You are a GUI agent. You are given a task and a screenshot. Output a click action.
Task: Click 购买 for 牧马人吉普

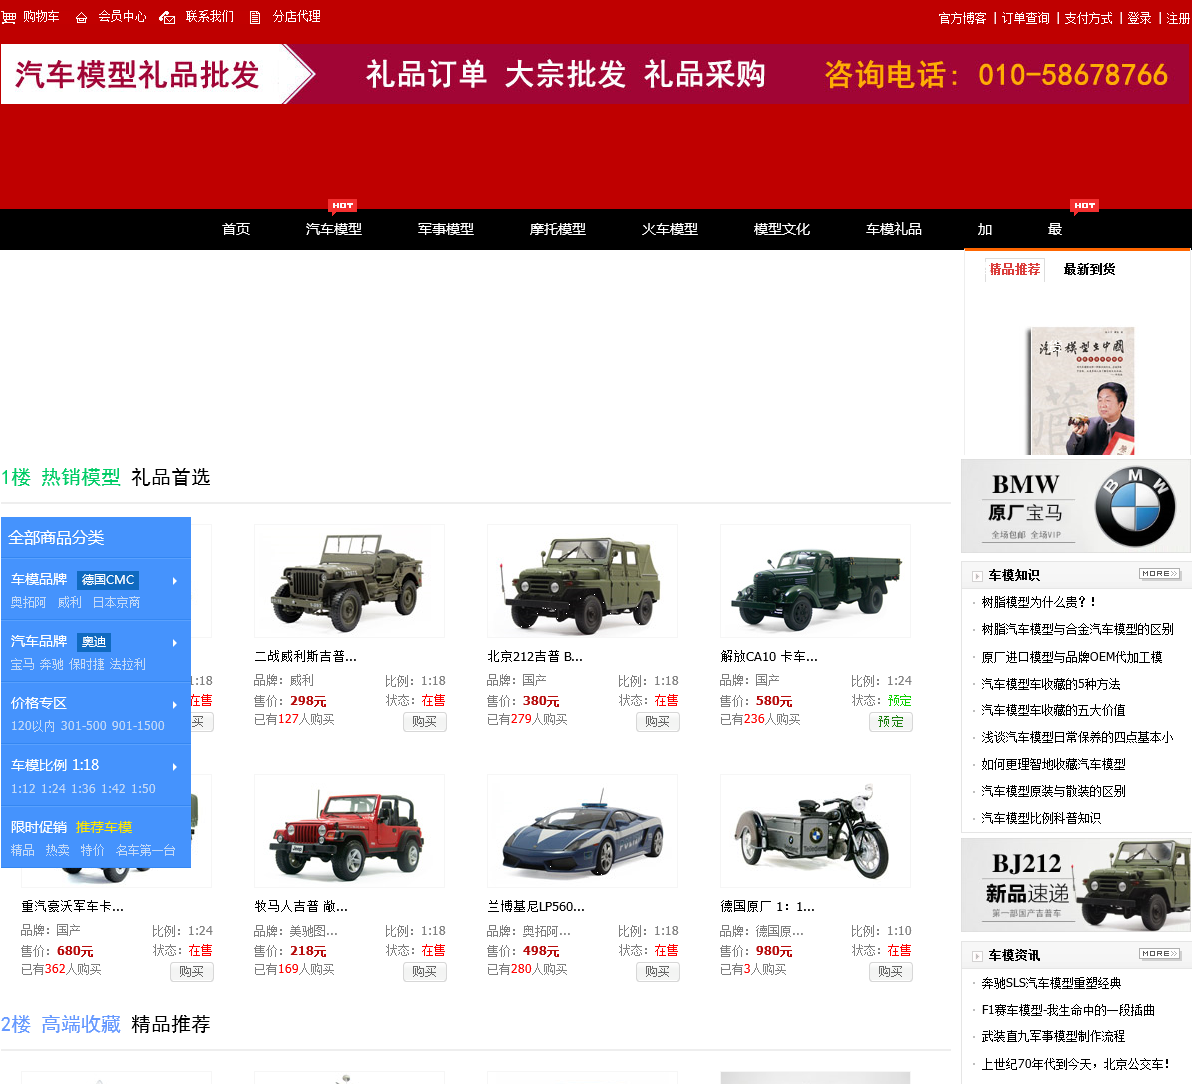(424, 972)
